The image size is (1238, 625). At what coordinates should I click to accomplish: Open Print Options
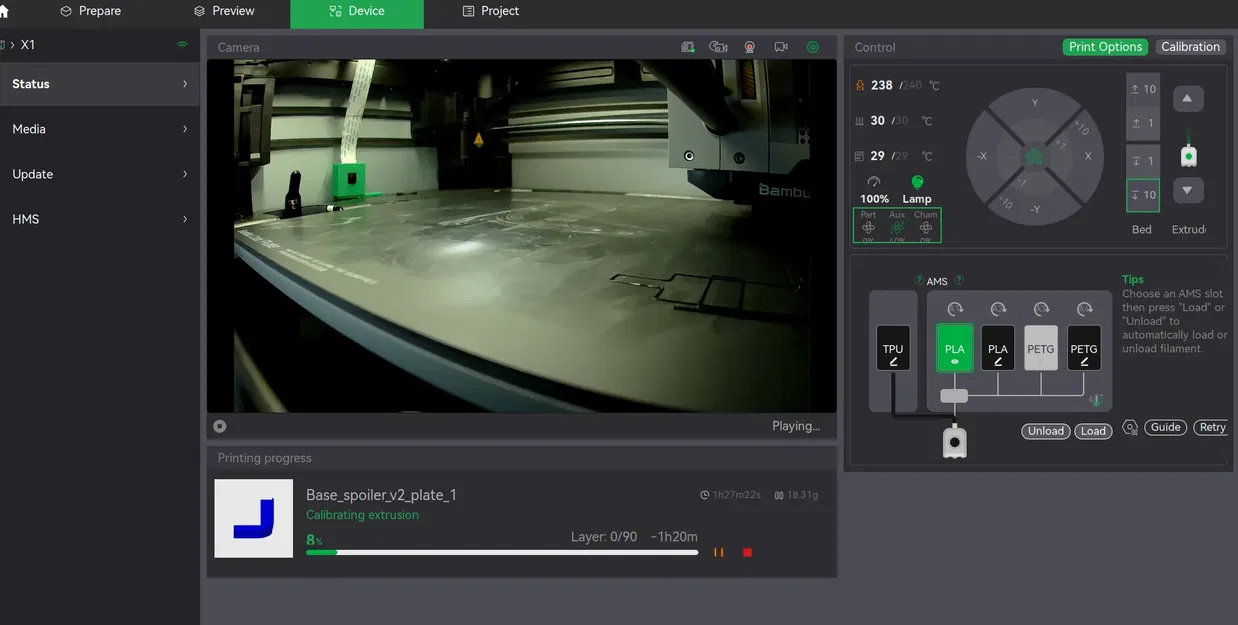(1105, 47)
